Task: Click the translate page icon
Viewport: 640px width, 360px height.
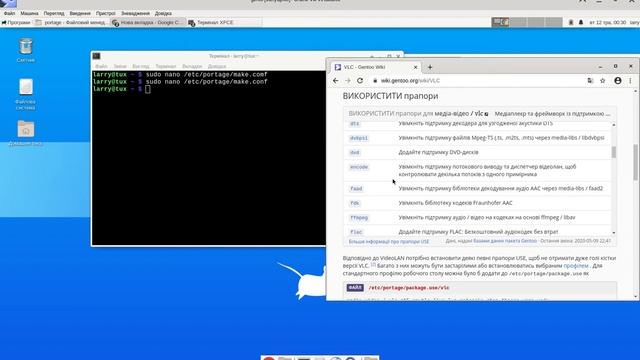Action: tap(590, 81)
